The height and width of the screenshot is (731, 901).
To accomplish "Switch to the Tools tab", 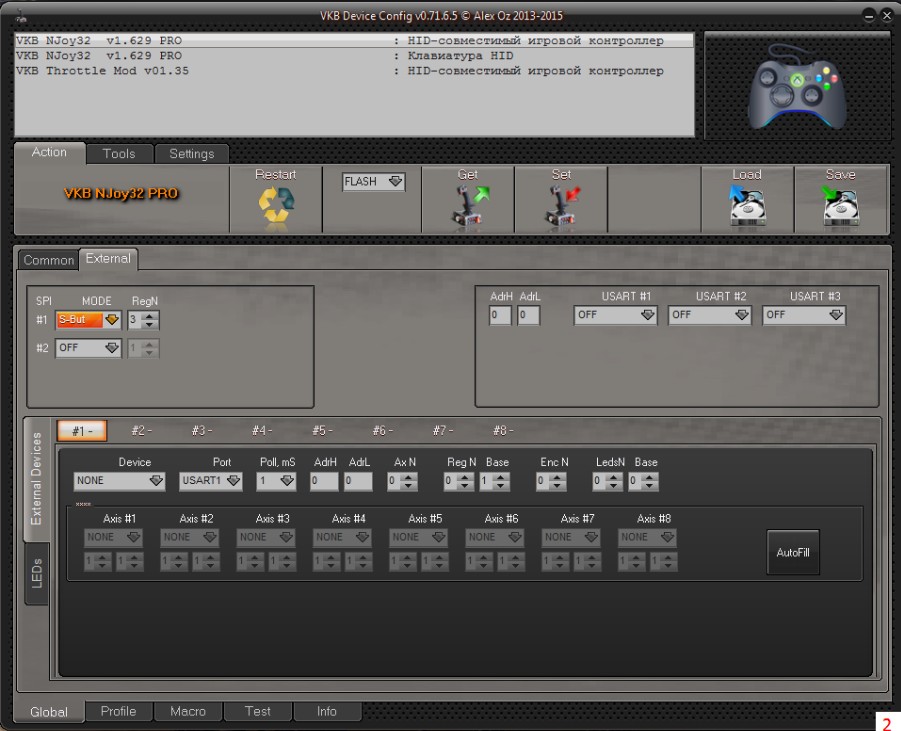I will (119, 153).
